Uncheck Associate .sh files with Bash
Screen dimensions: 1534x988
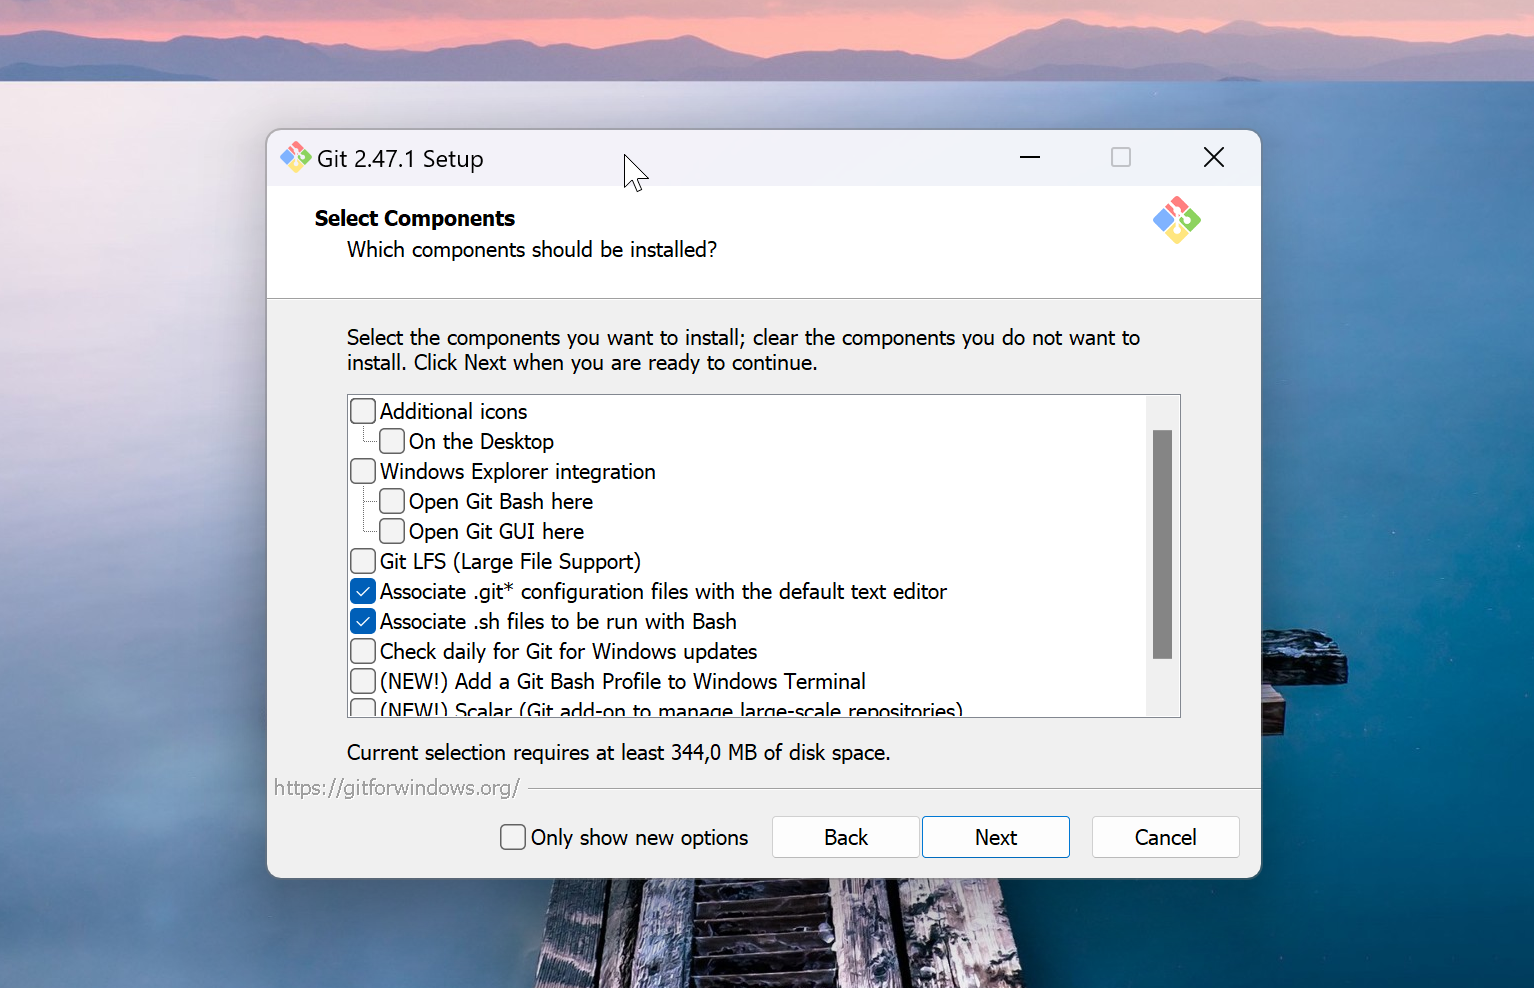pyautogui.click(x=363, y=621)
